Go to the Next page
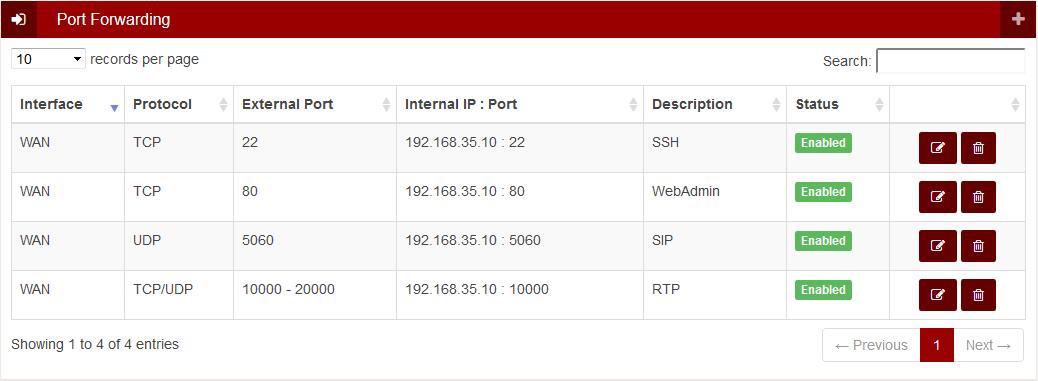The image size is (1038, 381). pyautogui.click(x=988, y=345)
